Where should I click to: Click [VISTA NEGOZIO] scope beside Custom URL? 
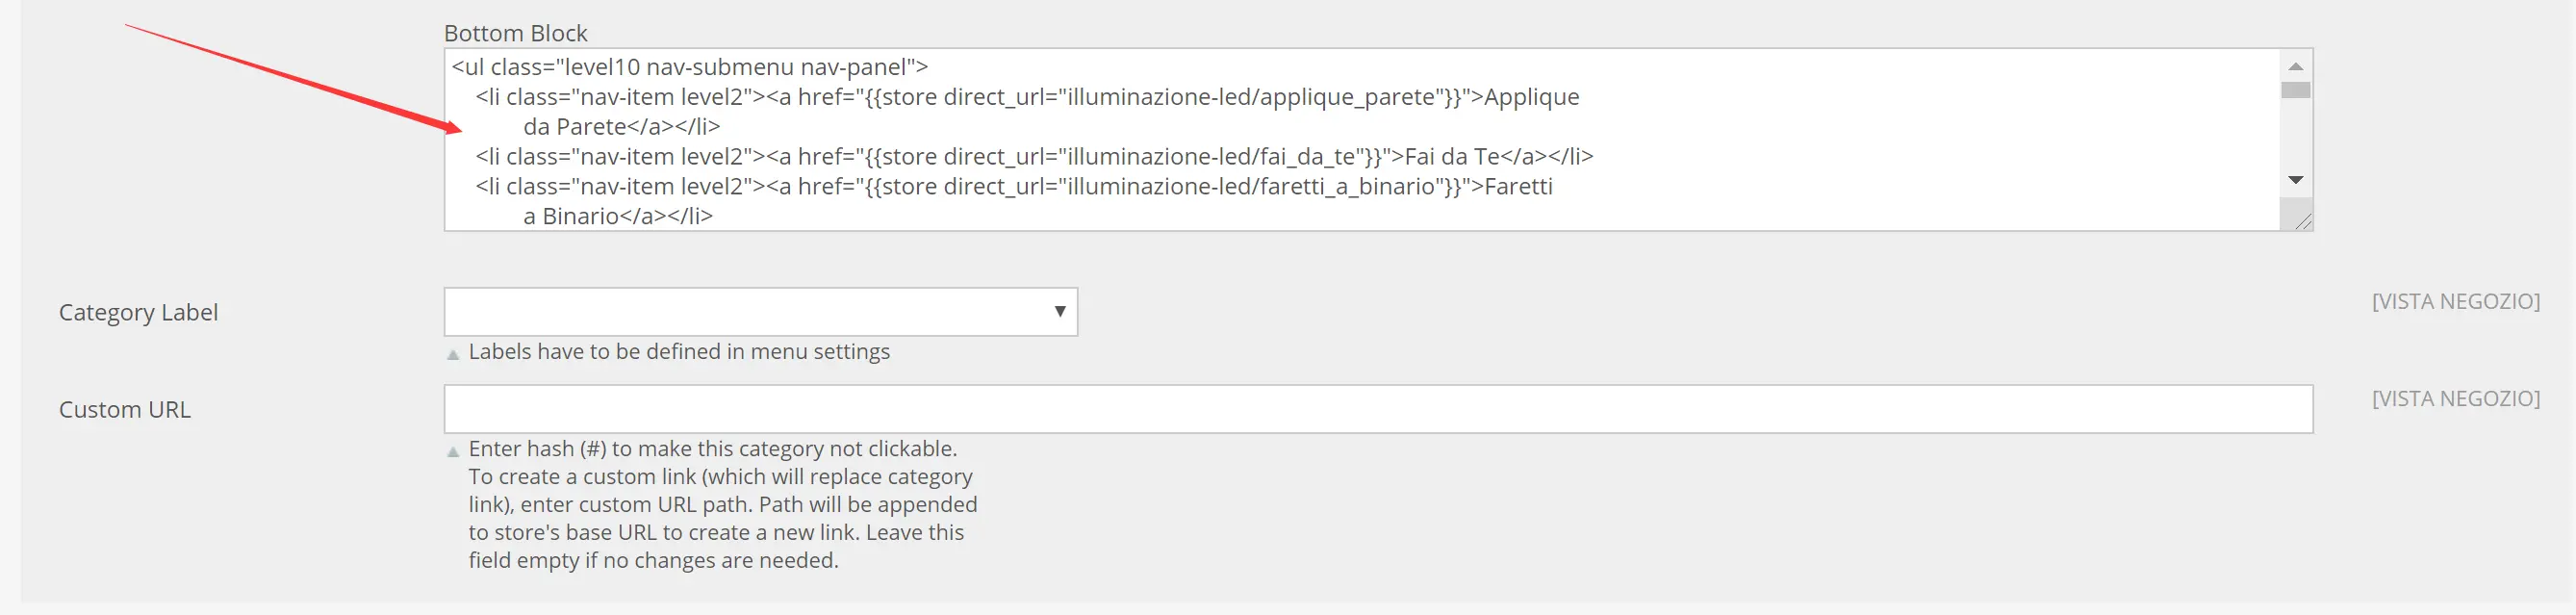point(2455,398)
